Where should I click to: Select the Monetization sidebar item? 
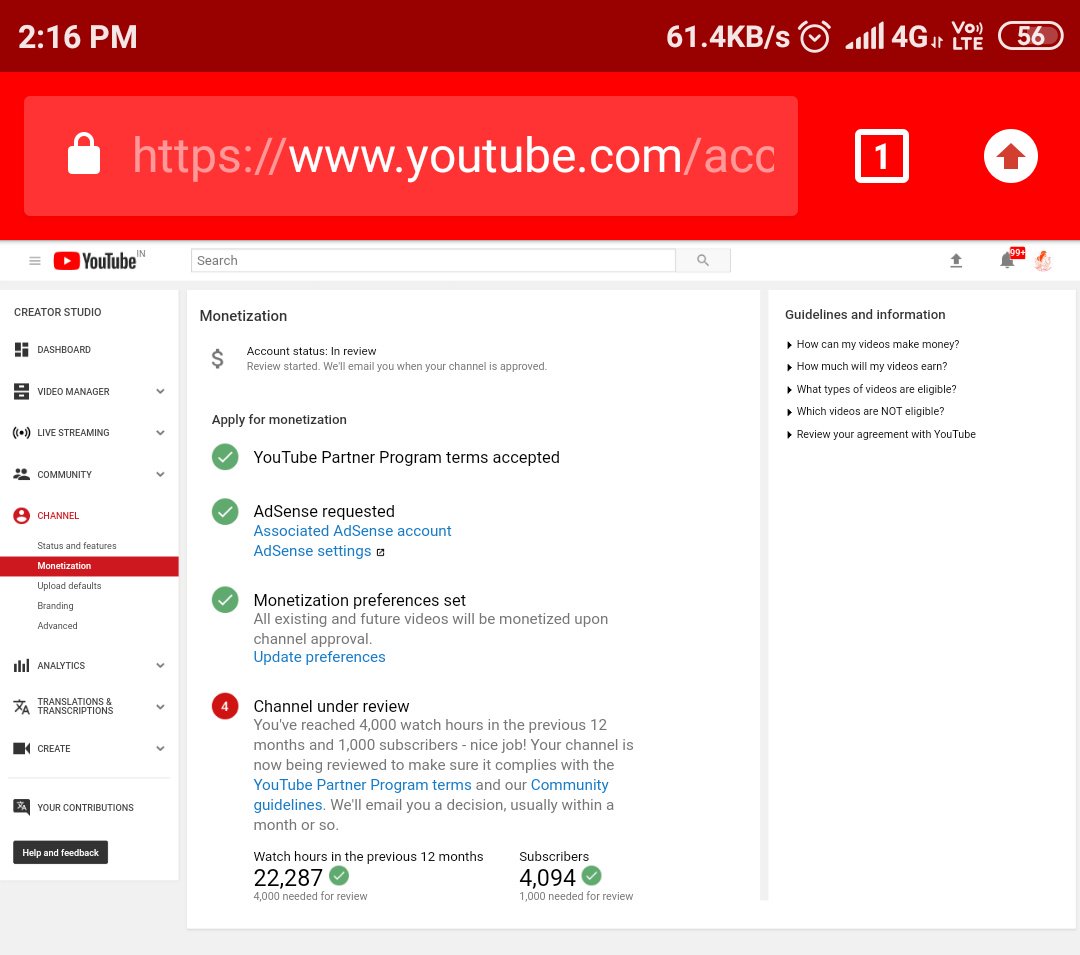[90, 566]
